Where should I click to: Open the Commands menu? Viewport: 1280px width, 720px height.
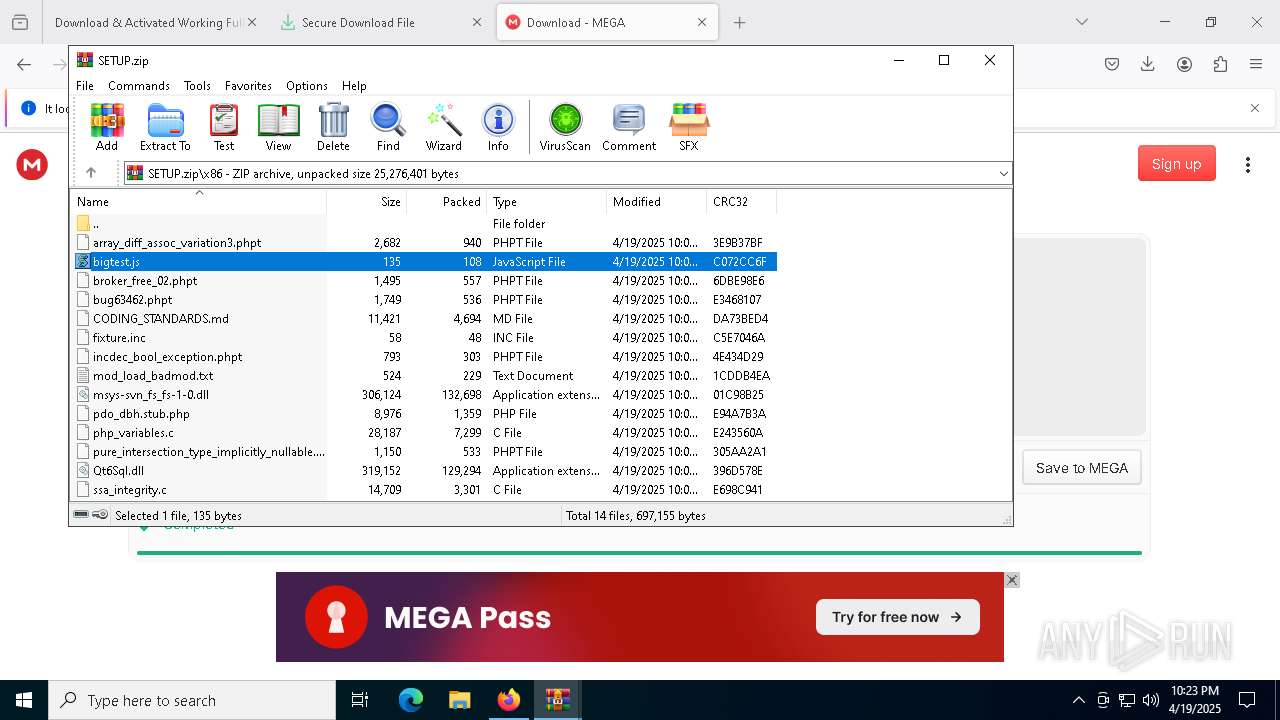pyautogui.click(x=139, y=86)
